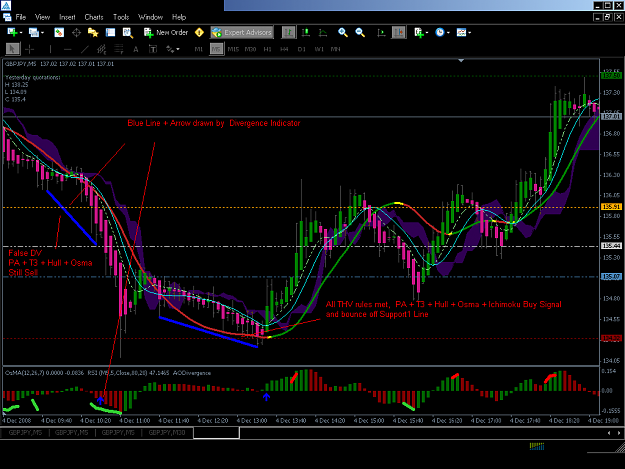Expand the Templates dropdown arrow
The image size is (625, 469).
[470, 33]
